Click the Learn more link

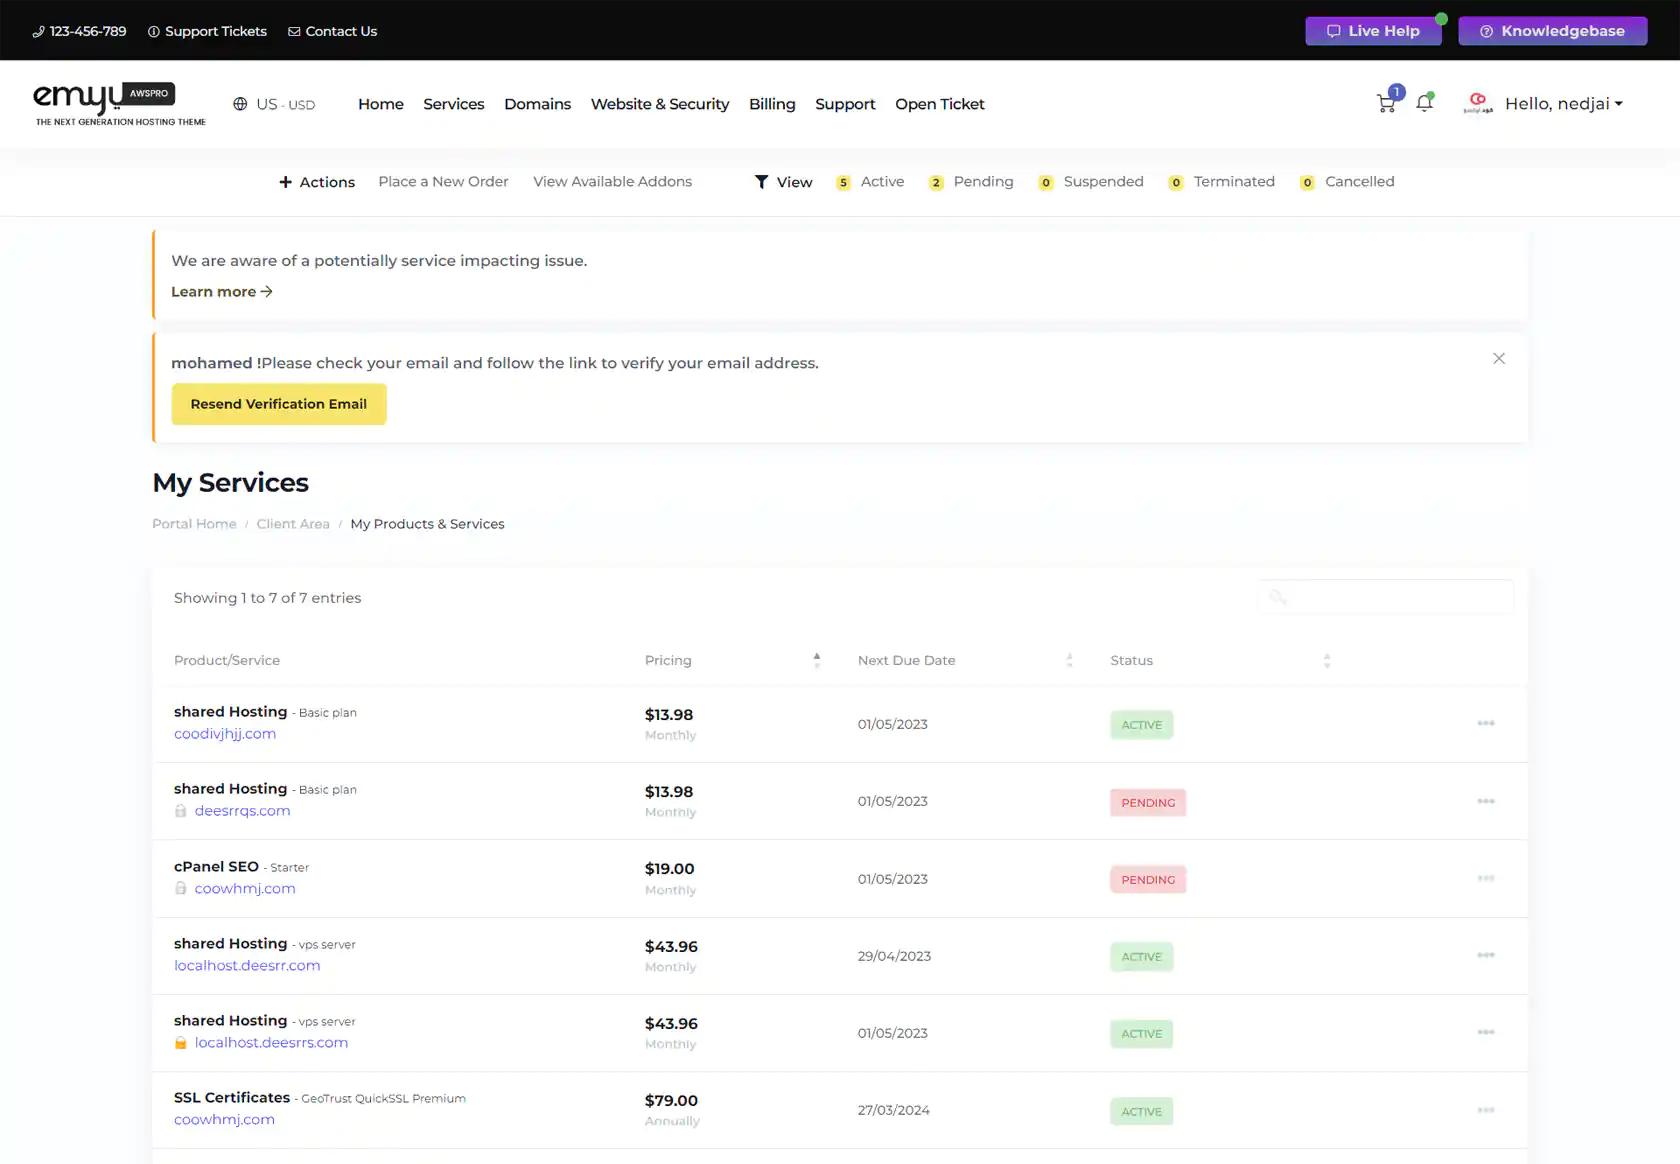click(x=222, y=292)
